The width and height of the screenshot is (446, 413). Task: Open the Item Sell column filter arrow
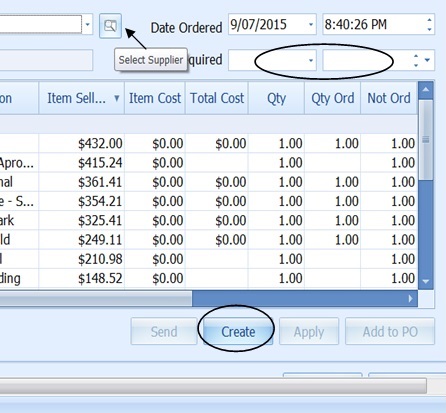point(117,98)
